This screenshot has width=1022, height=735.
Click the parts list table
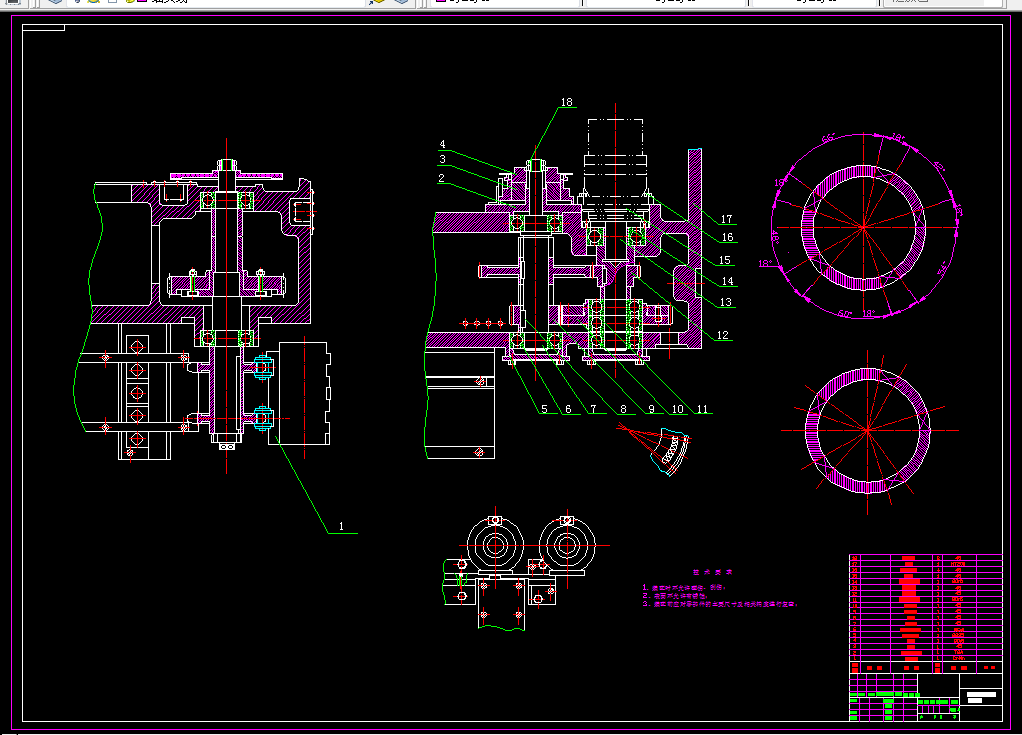pyautogui.click(x=926, y=614)
